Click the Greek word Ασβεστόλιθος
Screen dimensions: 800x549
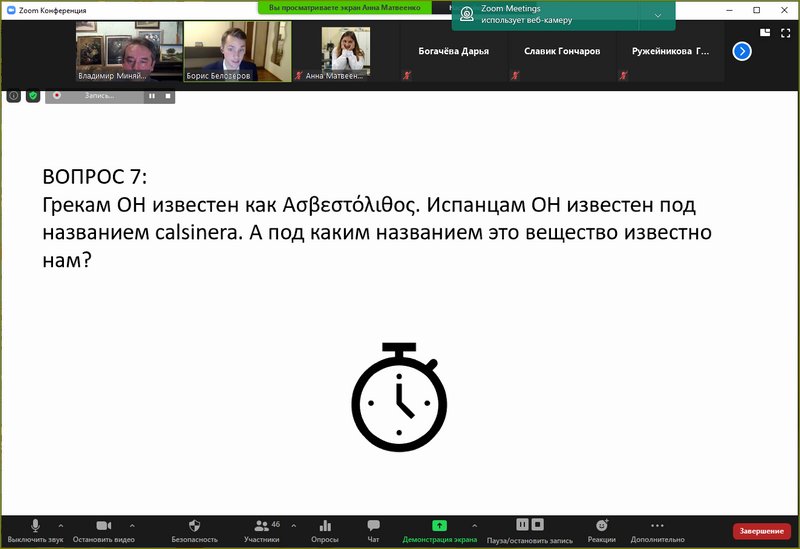tap(351, 205)
